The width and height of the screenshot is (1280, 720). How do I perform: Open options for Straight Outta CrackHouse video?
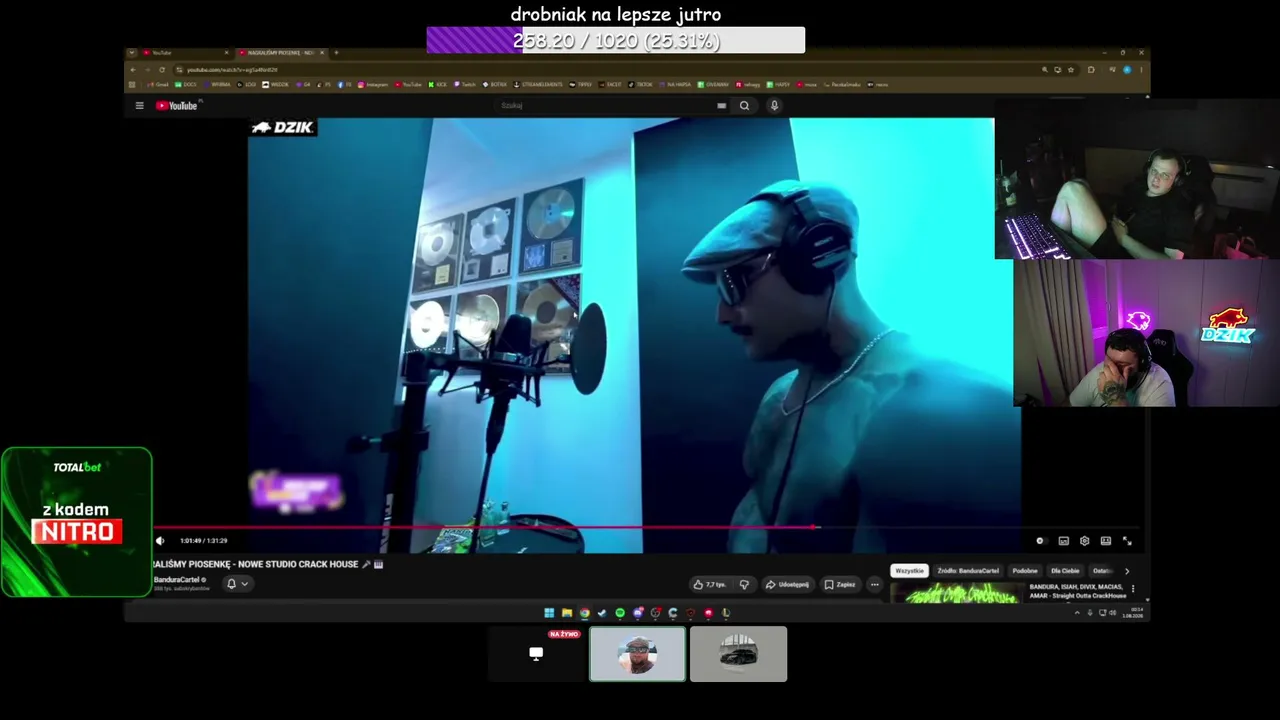[x=1133, y=589]
